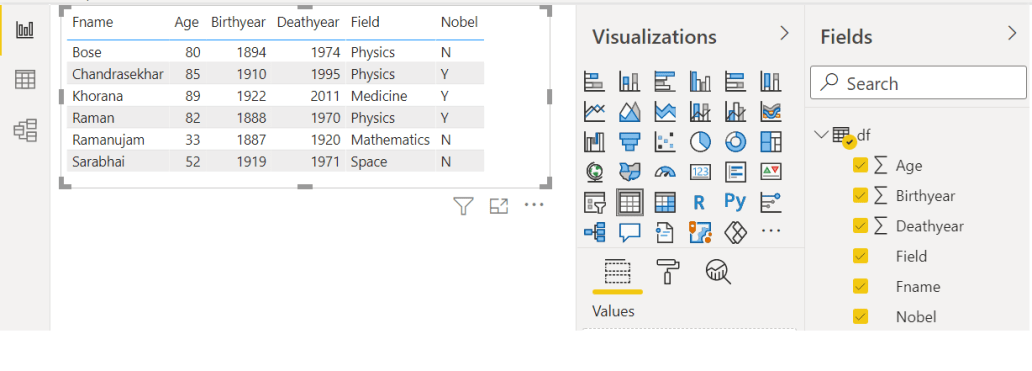Image resolution: width=1032 pixels, height=371 pixels.
Task: Select the Funnel chart visual
Action: (x=629, y=141)
